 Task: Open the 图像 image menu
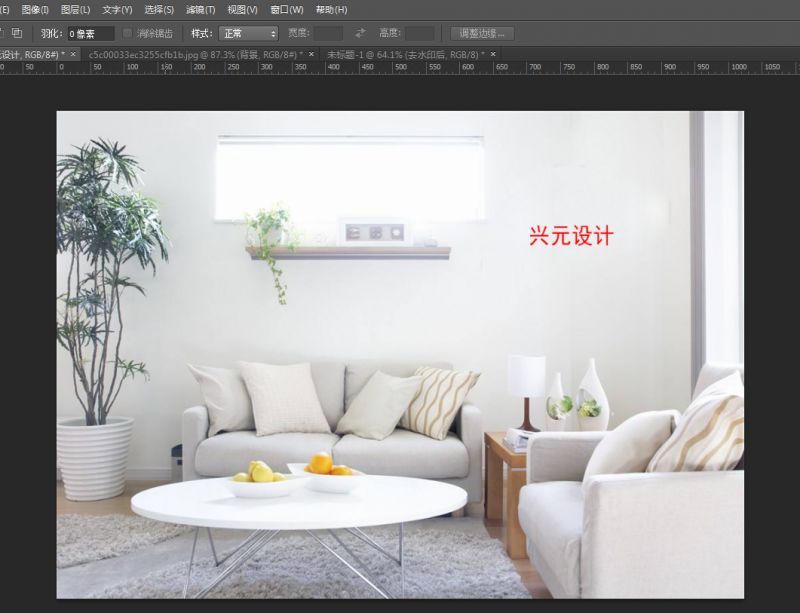click(x=34, y=8)
